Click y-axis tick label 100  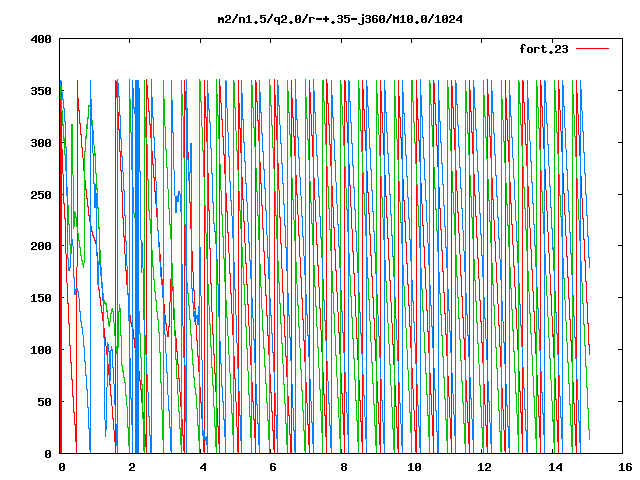[x=41, y=350]
